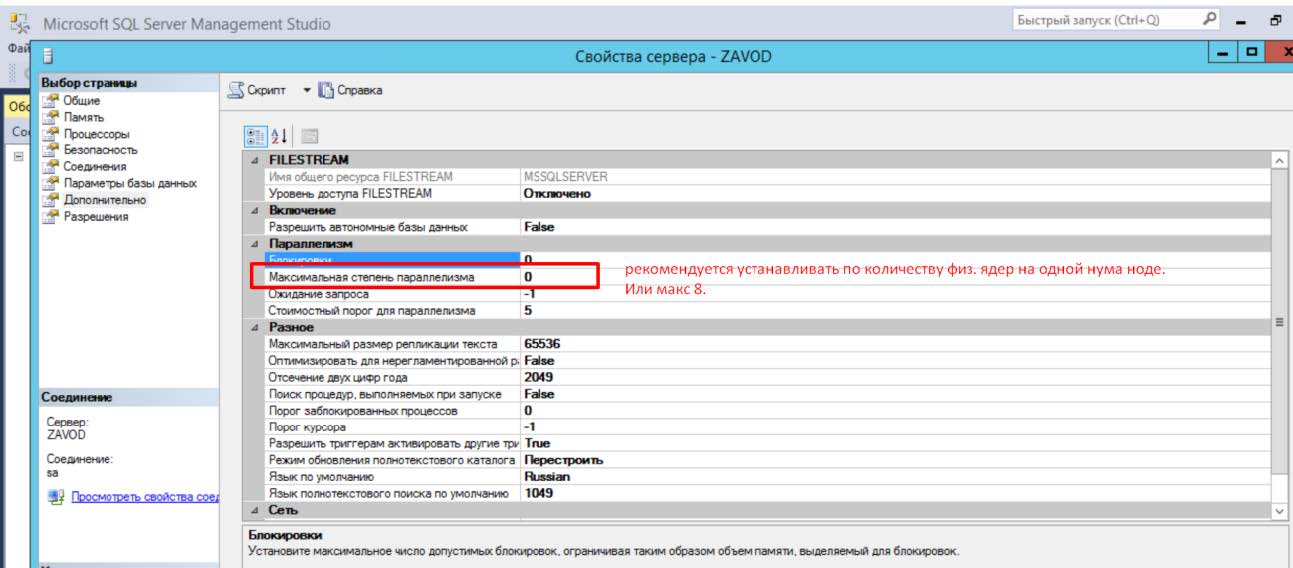Click cost threshold value 5
Viewport: 1293px width, 568px height.
coord(527,310)
